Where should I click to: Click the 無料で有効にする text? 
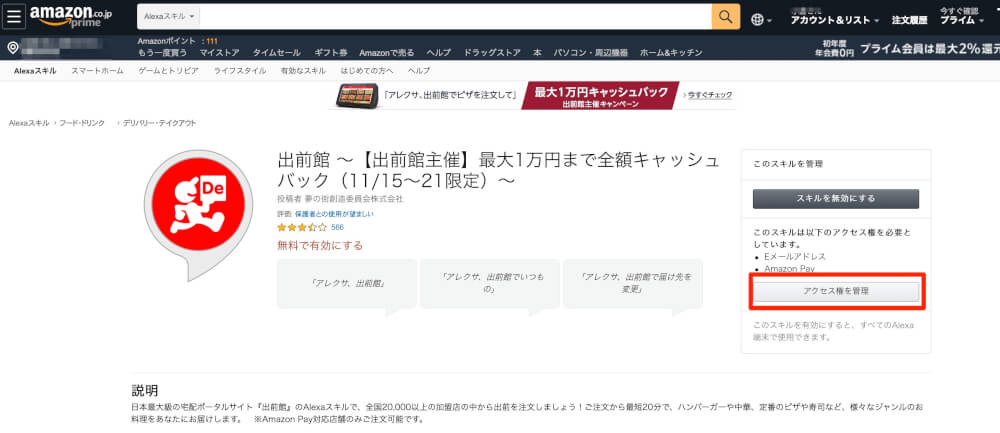pyautogui.click(x=320, y=246)
